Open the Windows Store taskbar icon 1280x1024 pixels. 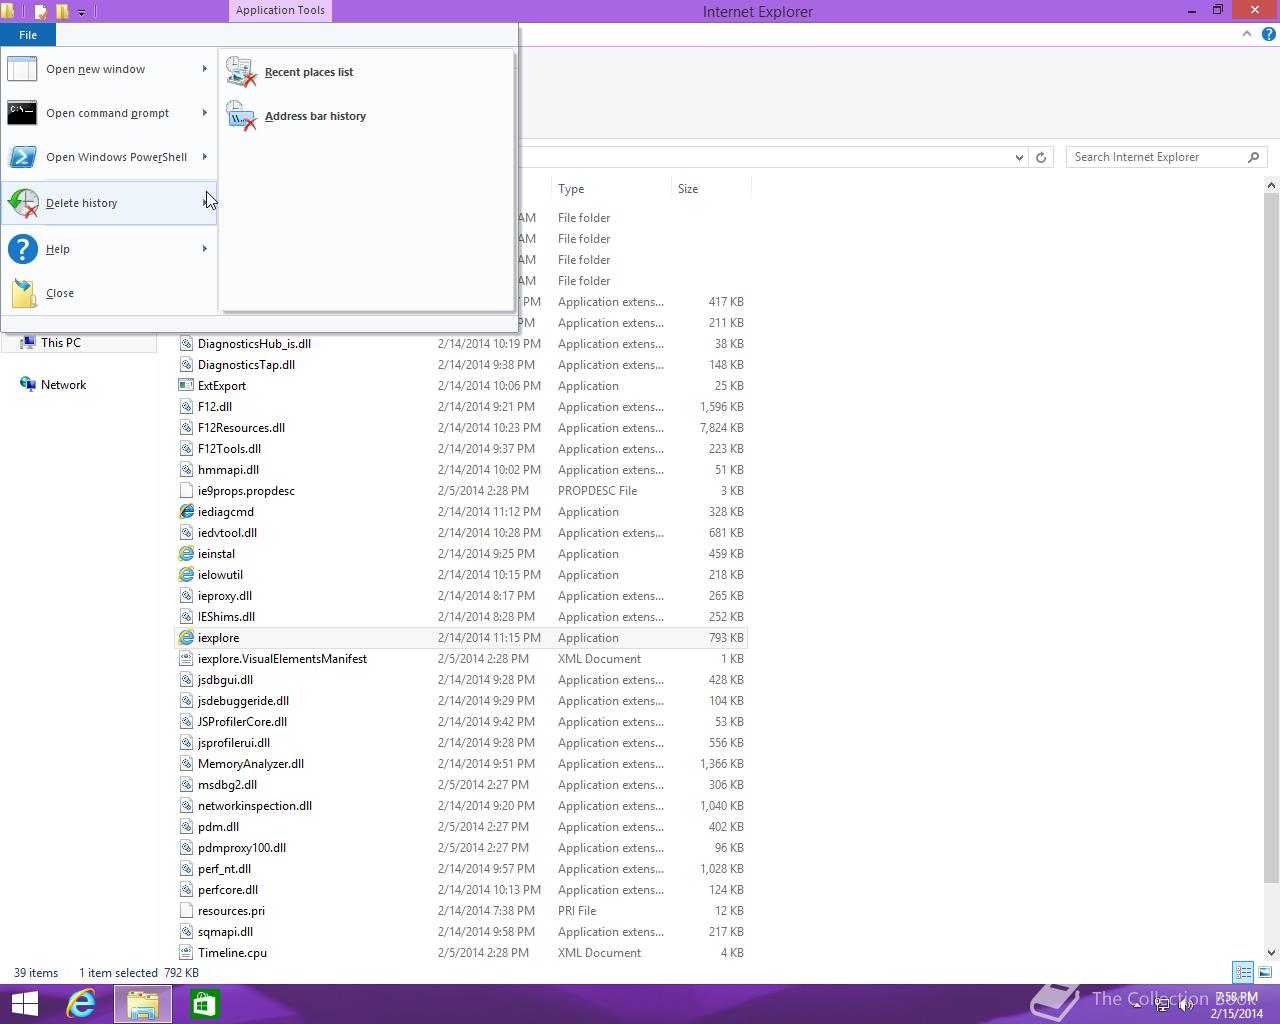(x=204, y=1004)
